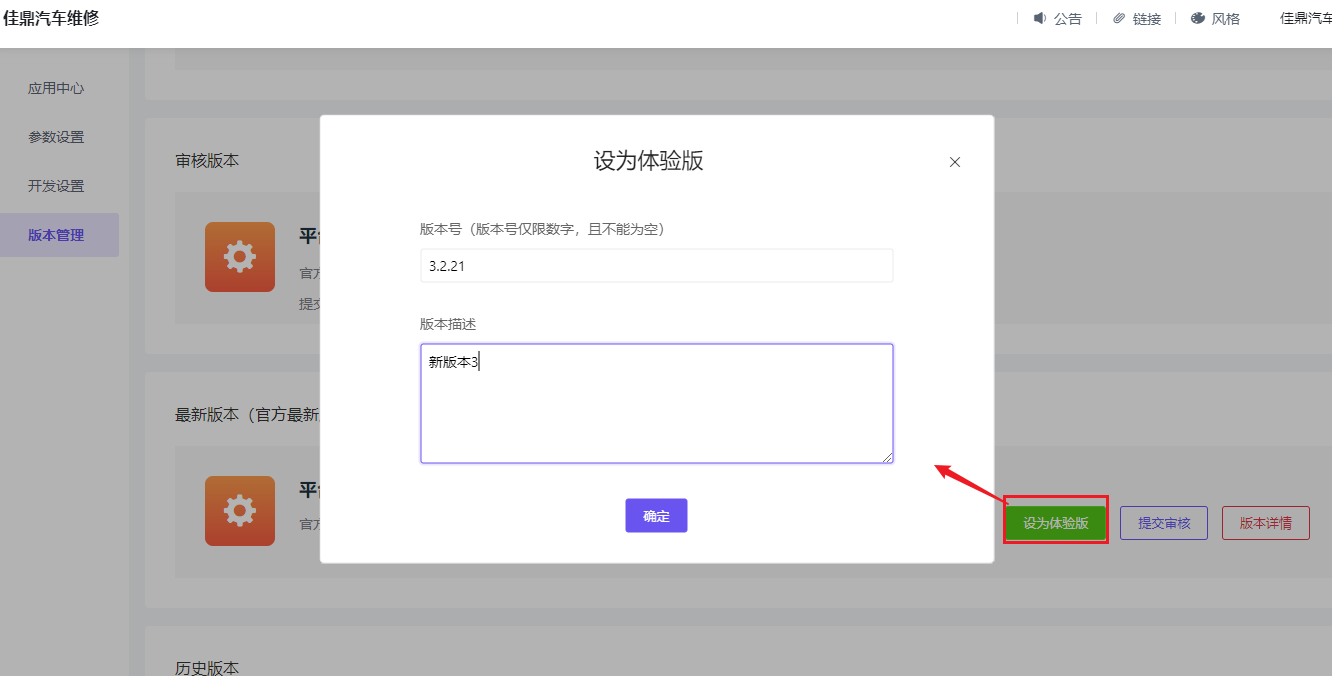
Task: Click the paperclip icon beside 链接
Action: click(1117, 18)
